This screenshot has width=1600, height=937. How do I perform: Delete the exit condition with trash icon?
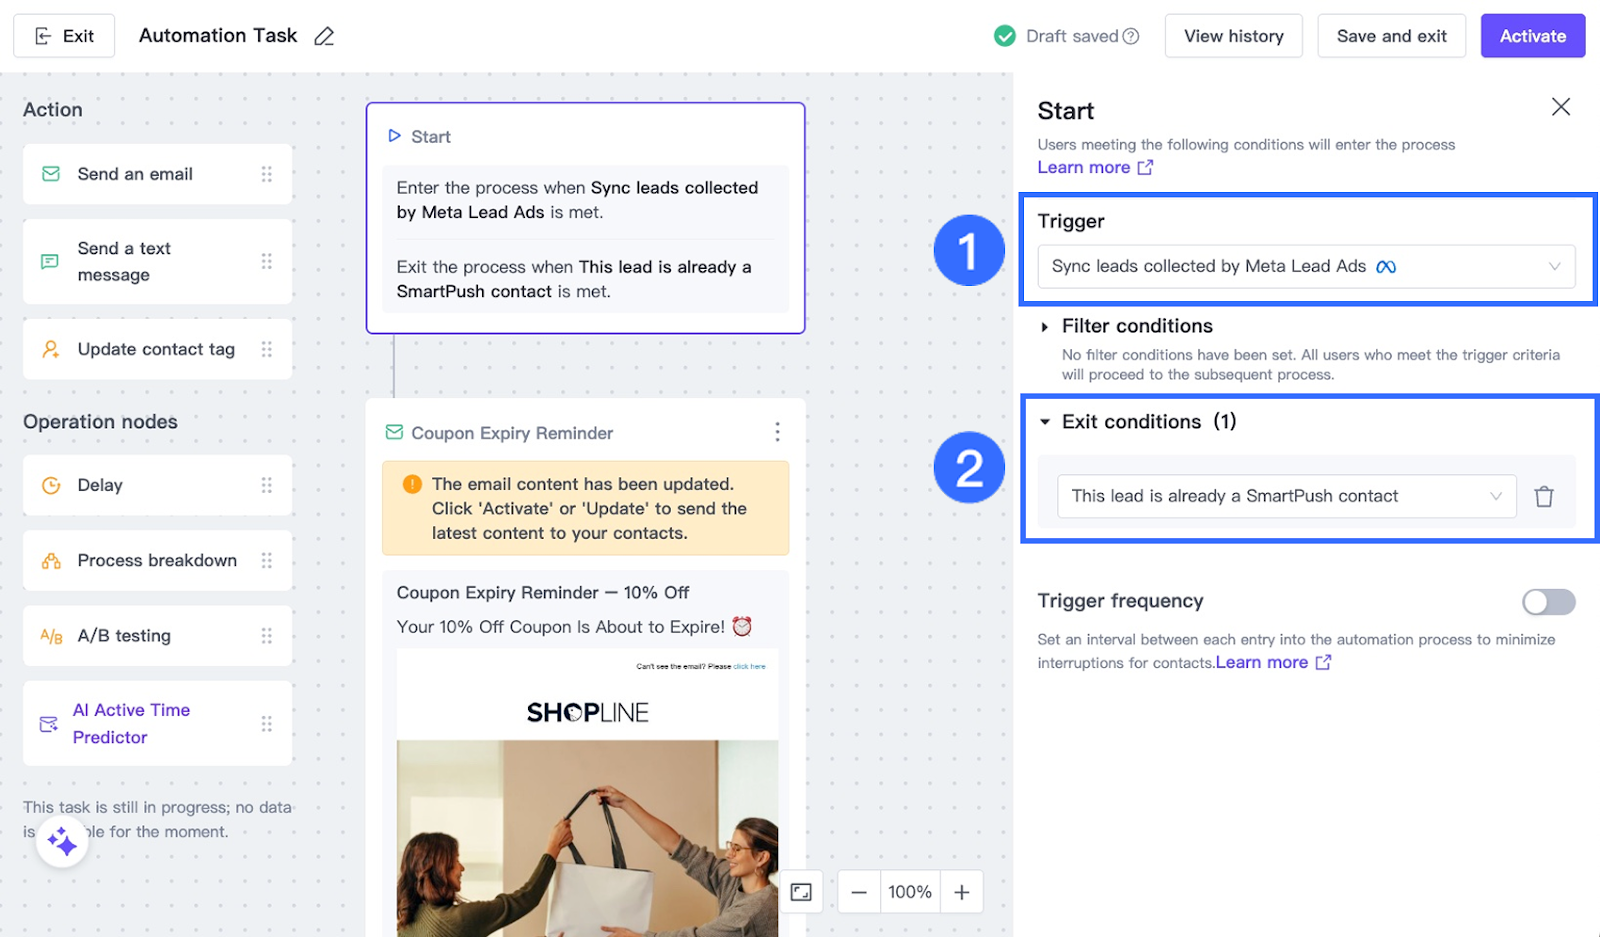tap(1544, 497)
